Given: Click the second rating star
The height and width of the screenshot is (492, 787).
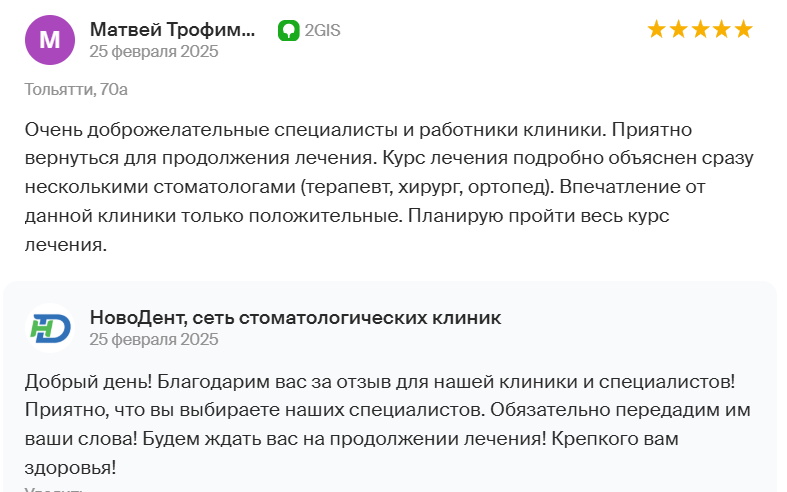Looking at the screenshot, I should (x=678, y=29).
